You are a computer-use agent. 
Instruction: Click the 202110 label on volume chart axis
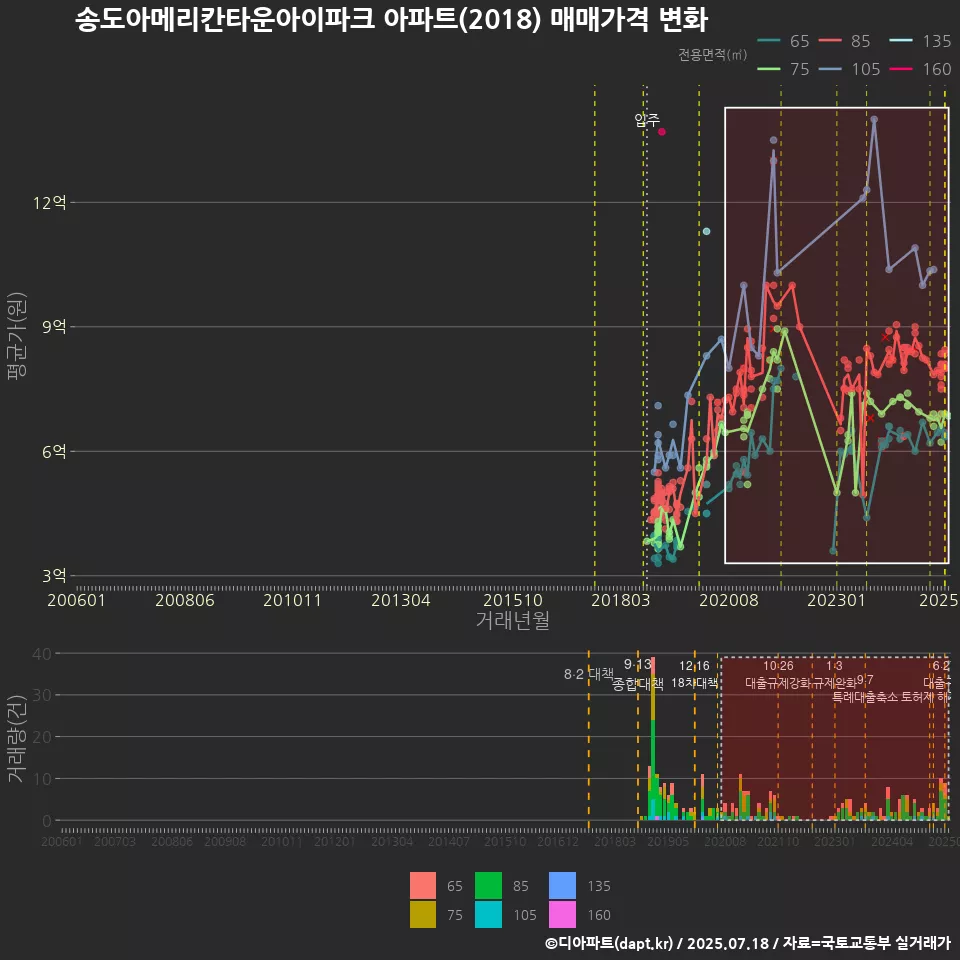pos(778,842)
